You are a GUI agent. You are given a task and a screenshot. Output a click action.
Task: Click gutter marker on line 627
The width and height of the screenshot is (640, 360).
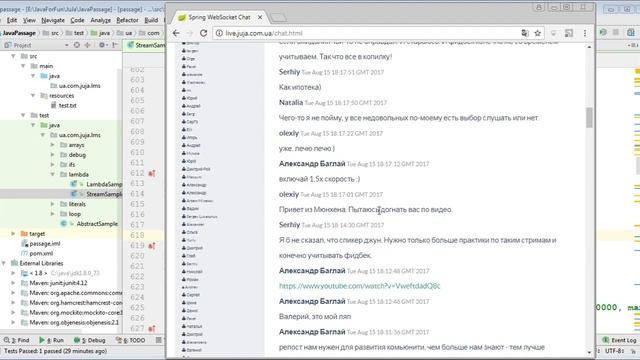(x=151, y=329)
